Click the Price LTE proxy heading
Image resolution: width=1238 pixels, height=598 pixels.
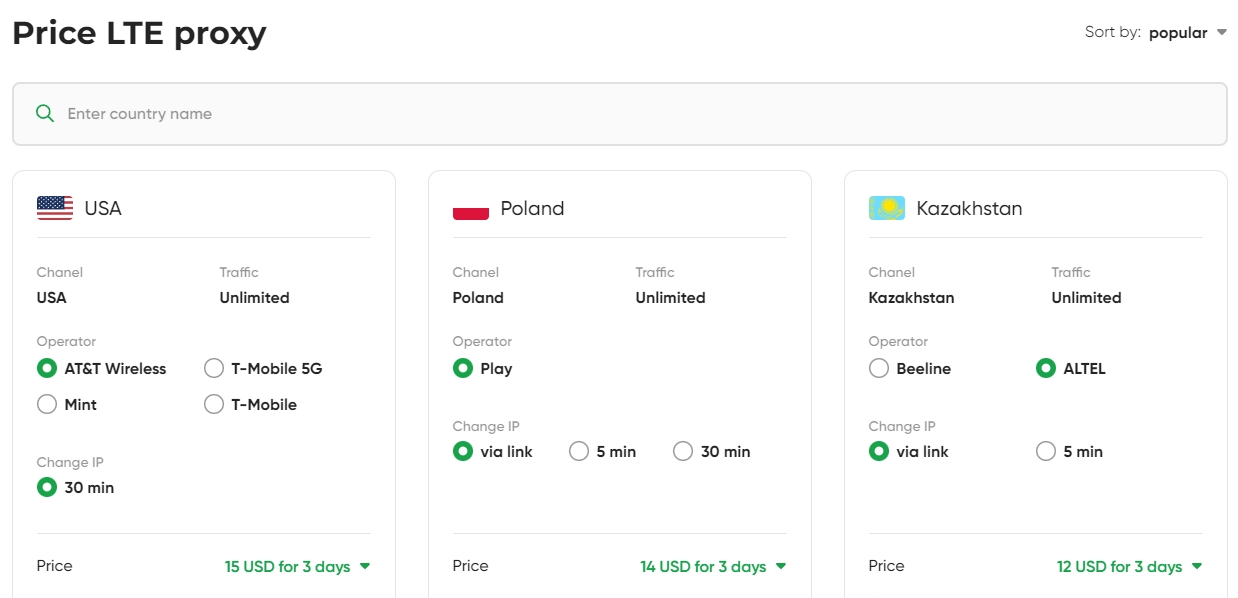139,33
